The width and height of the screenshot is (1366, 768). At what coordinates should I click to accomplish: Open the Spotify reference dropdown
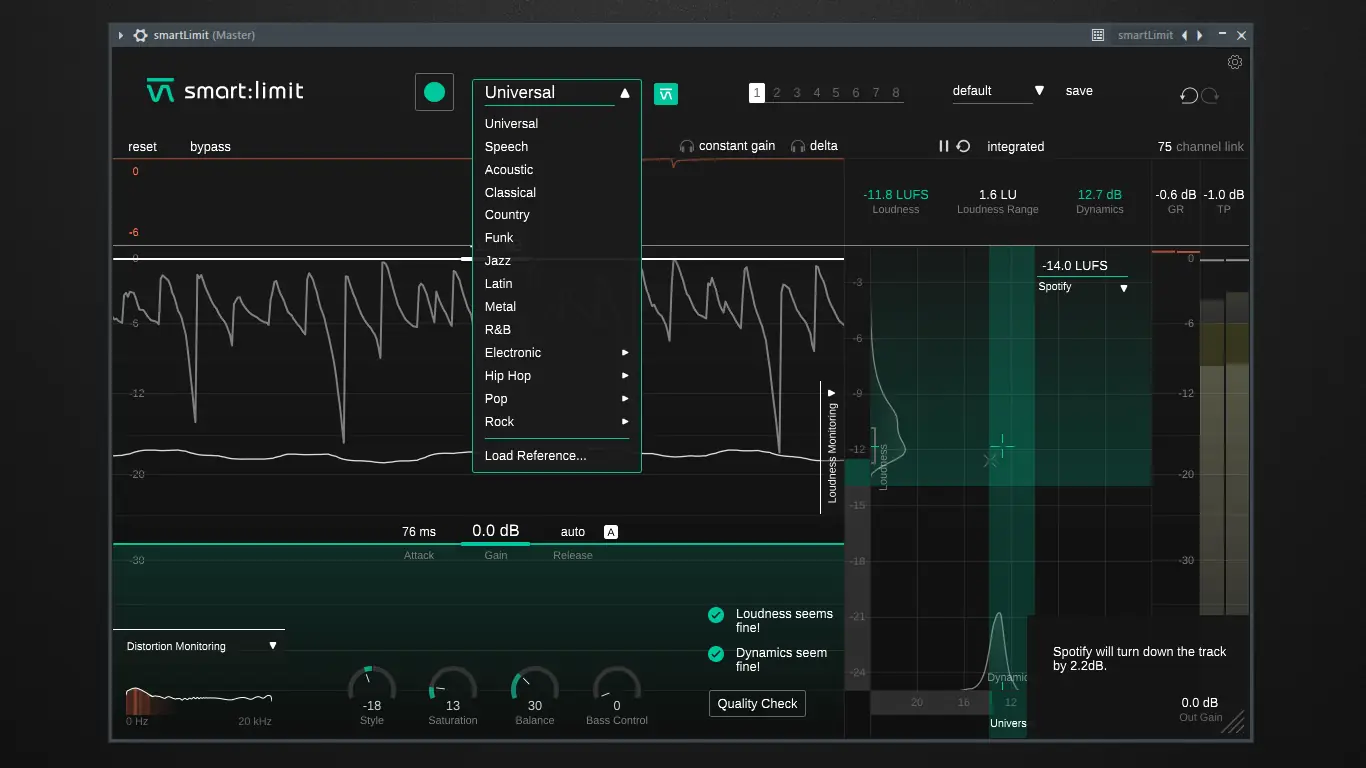pos(1083,287)
